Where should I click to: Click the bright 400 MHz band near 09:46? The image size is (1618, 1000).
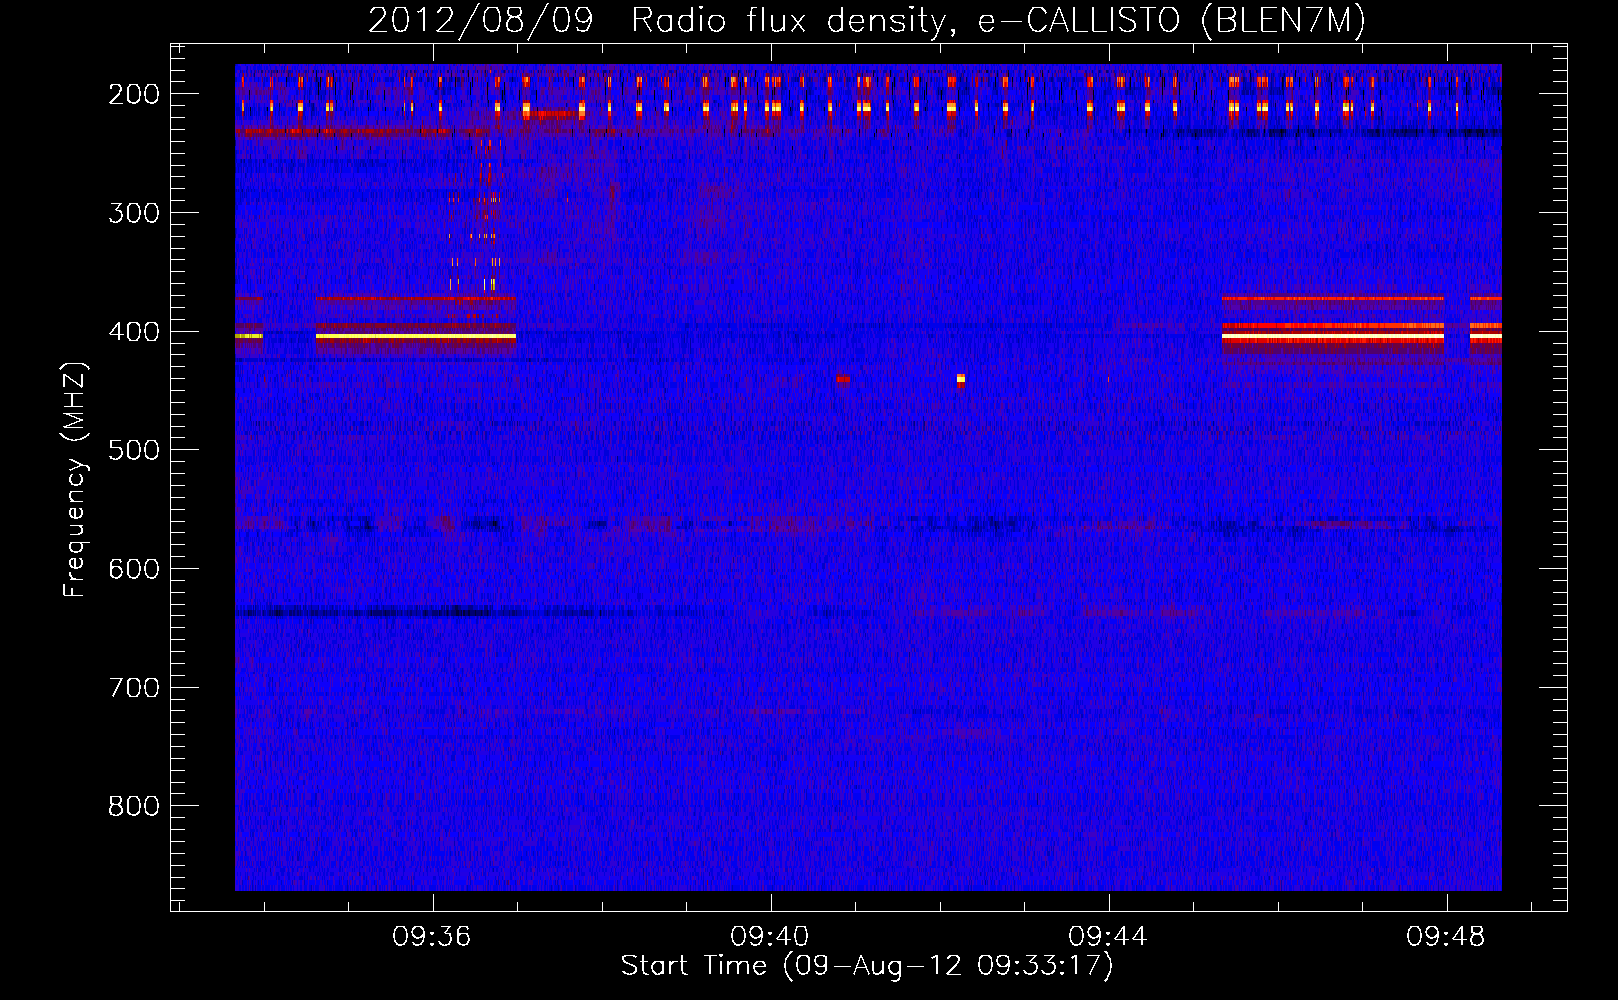tap(1332, 337)
